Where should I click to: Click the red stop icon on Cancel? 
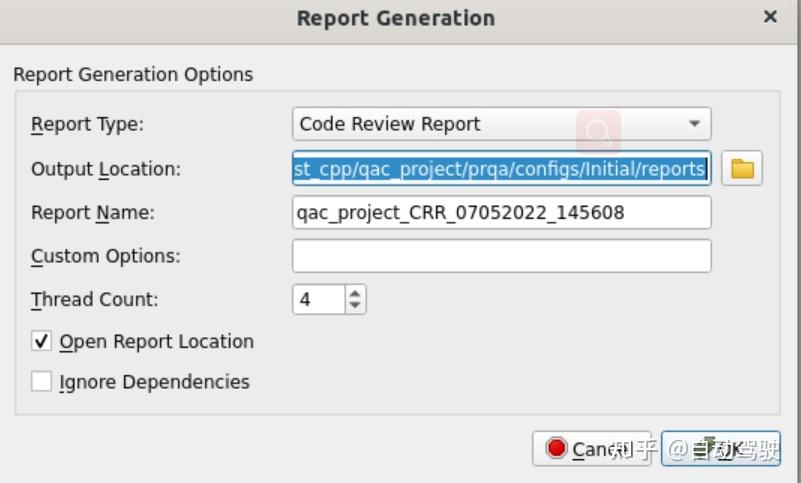click(556, 449)
